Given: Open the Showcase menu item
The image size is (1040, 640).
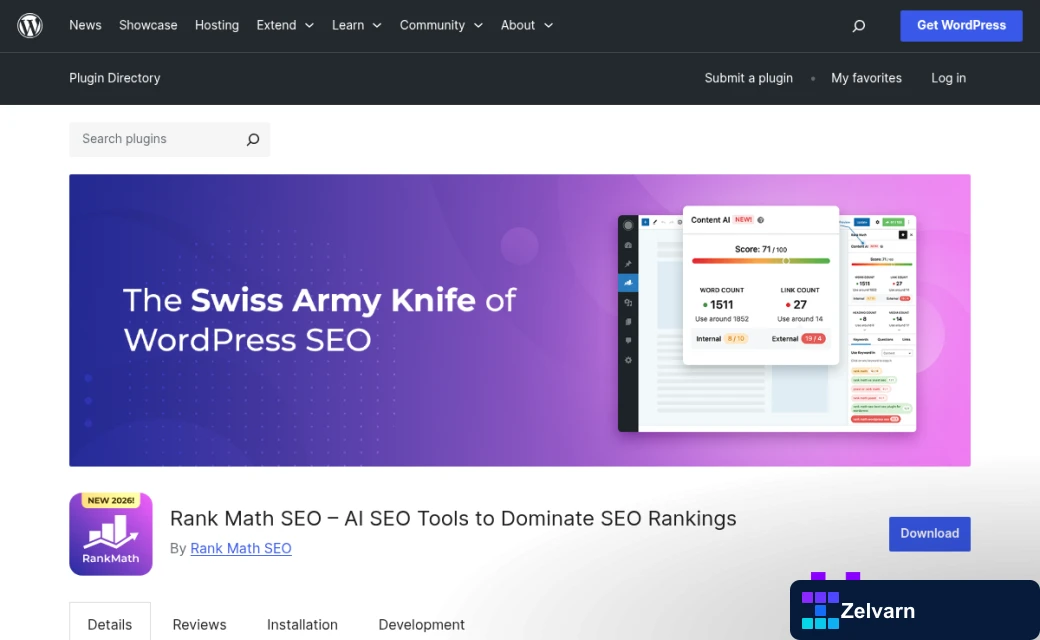Looking at the screenshot, I should tap(148, 25).
